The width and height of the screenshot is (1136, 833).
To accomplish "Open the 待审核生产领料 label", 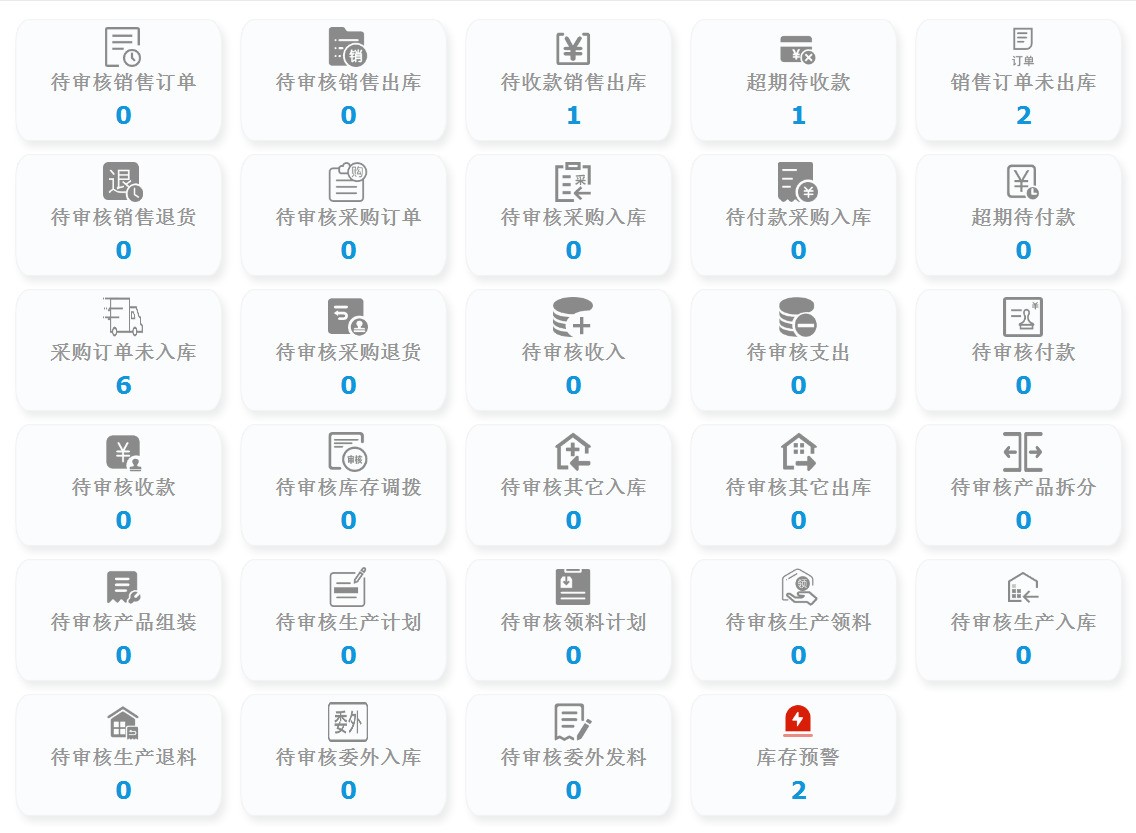I will (798, 623).
